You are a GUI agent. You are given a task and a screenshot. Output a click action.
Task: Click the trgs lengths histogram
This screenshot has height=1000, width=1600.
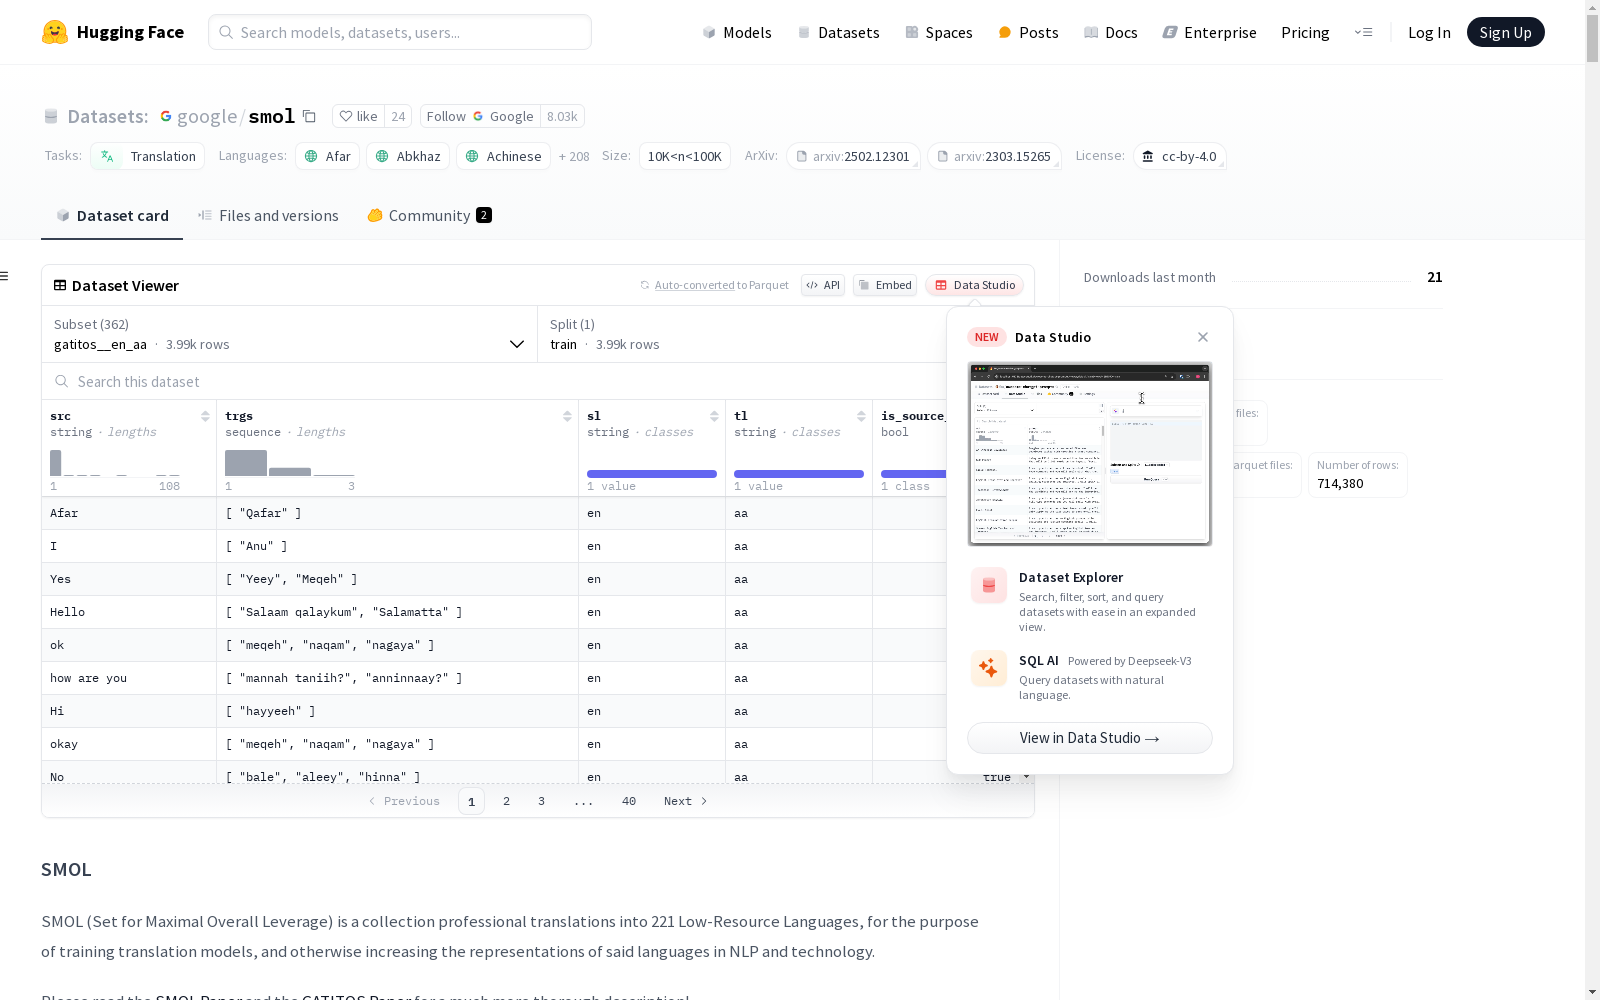click(290, 463)
